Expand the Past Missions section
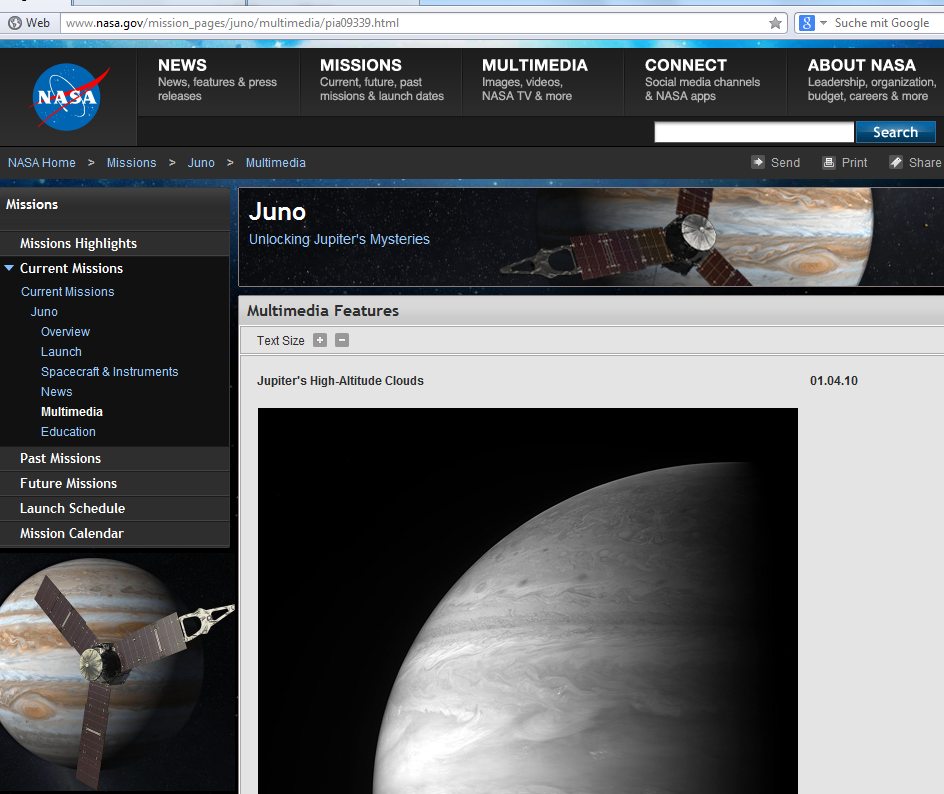Viewport: 944px width, 794px height. [x=60, y=458]
